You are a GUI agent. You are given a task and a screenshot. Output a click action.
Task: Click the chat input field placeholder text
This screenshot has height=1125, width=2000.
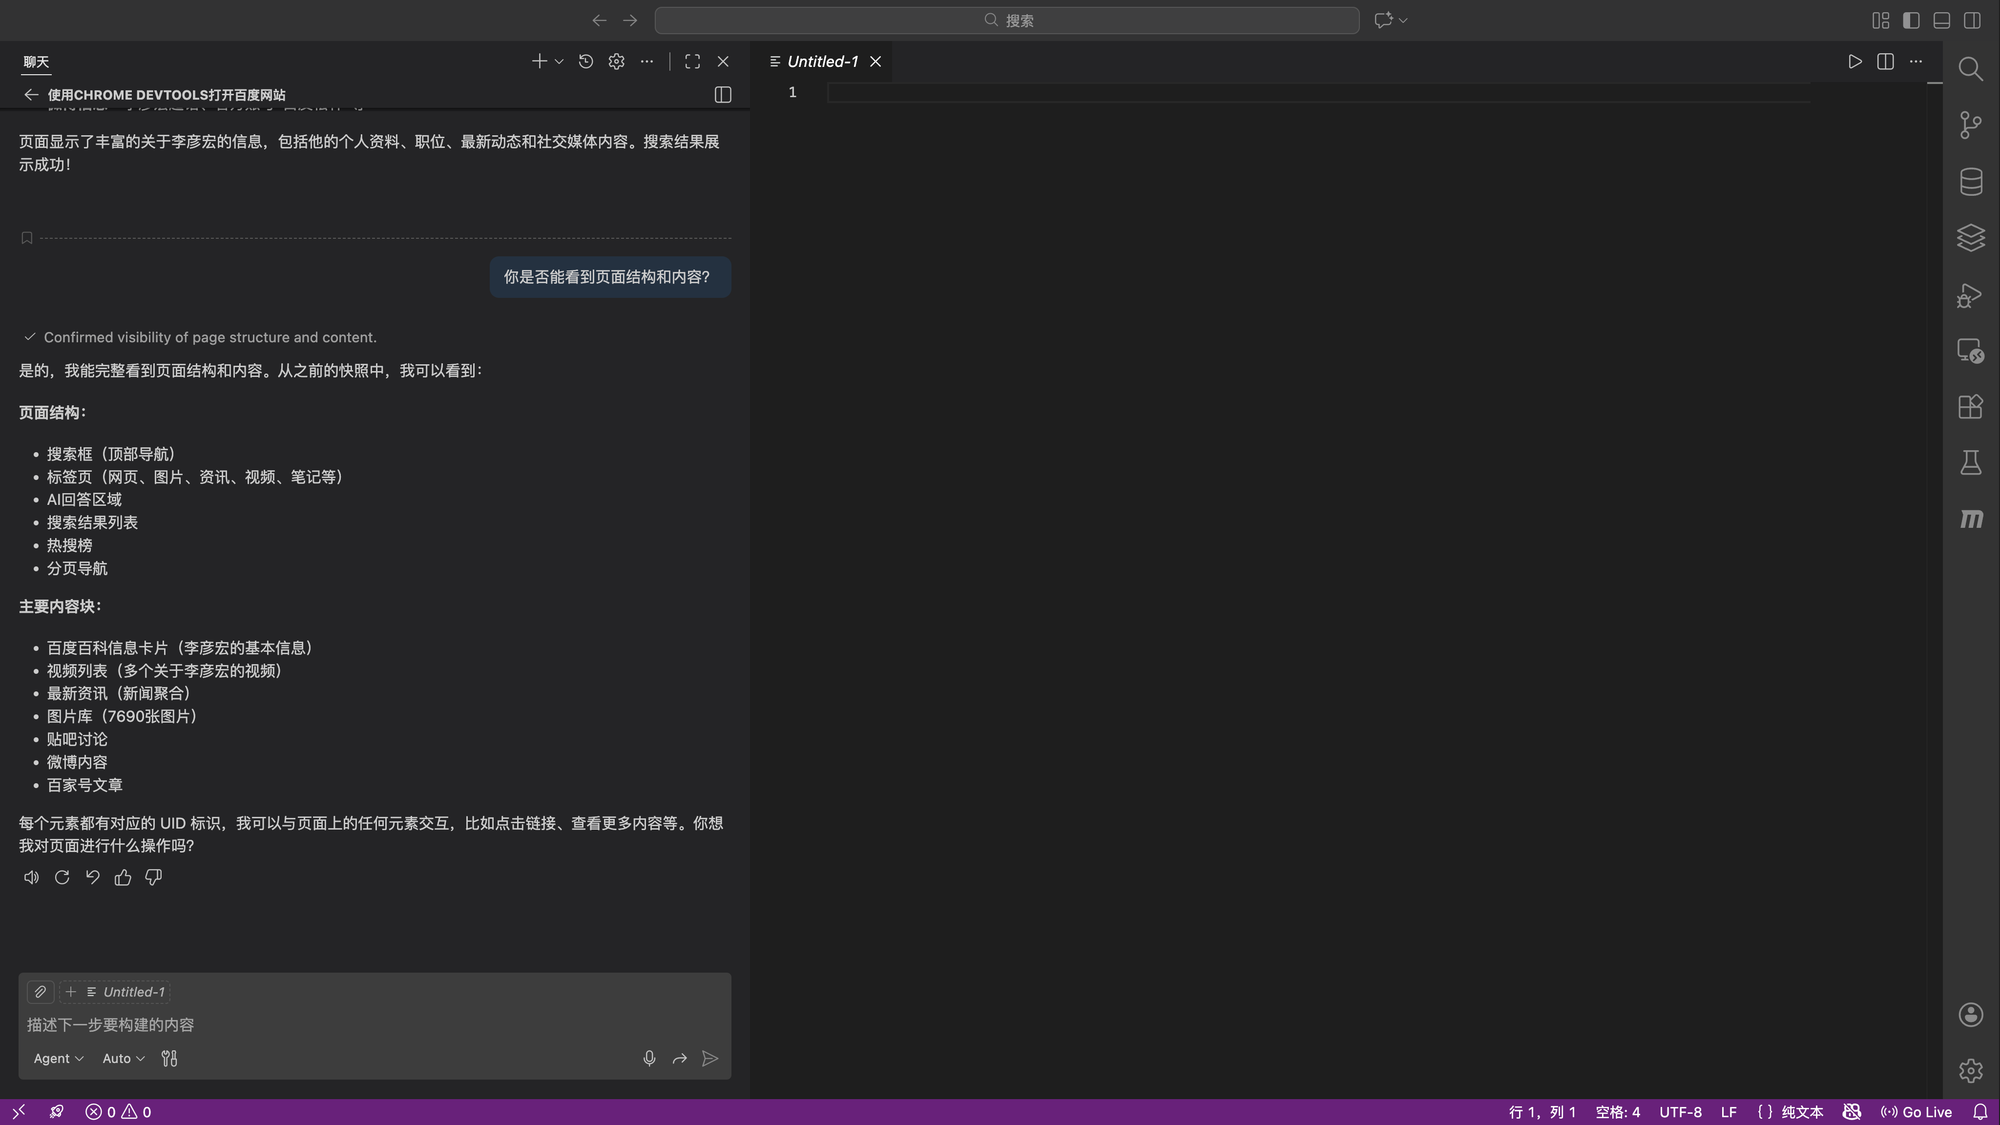110,1025
